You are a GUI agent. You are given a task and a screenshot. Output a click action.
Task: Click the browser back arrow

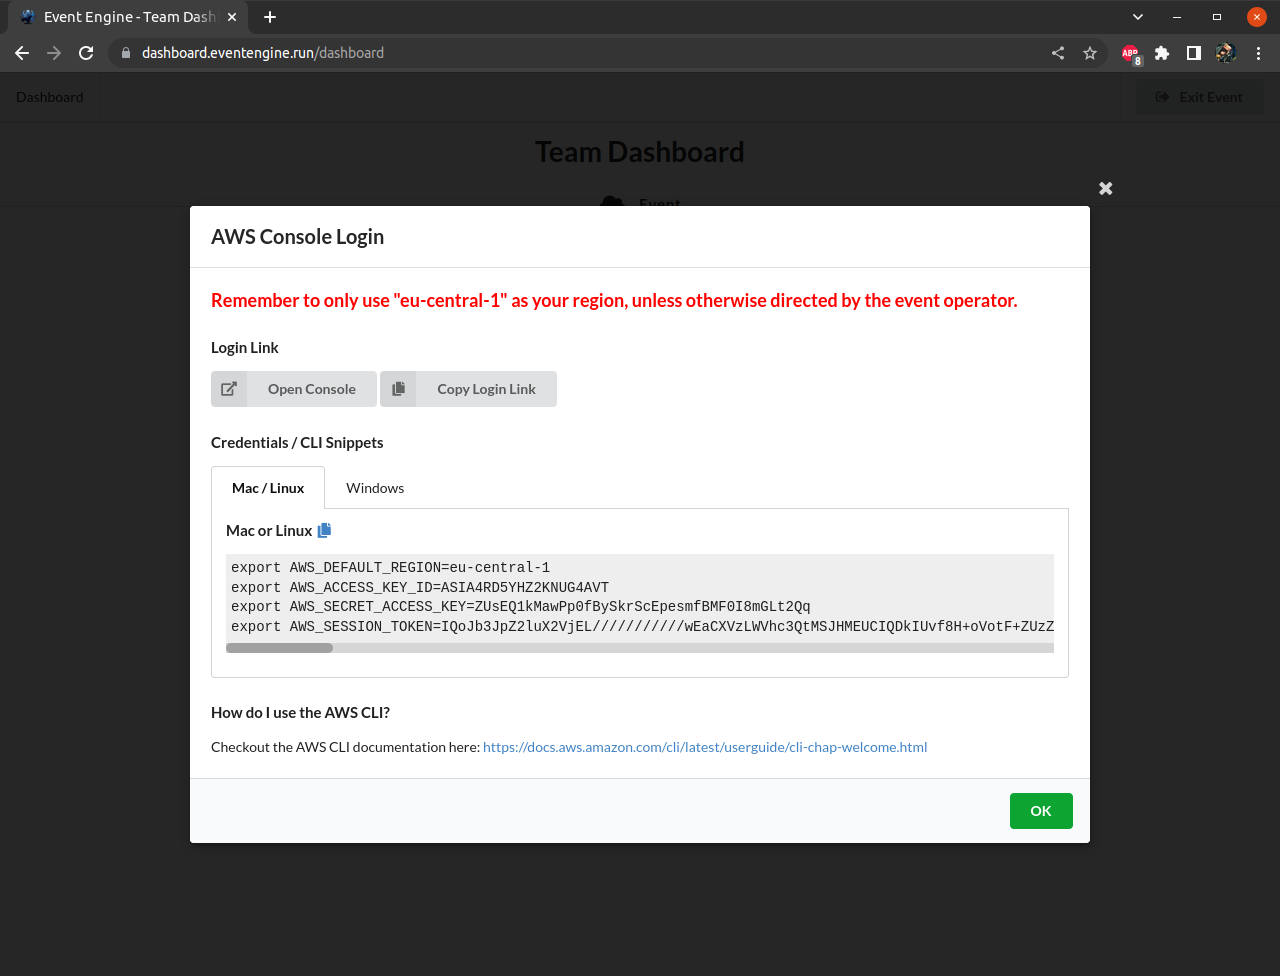coord(22,53)
